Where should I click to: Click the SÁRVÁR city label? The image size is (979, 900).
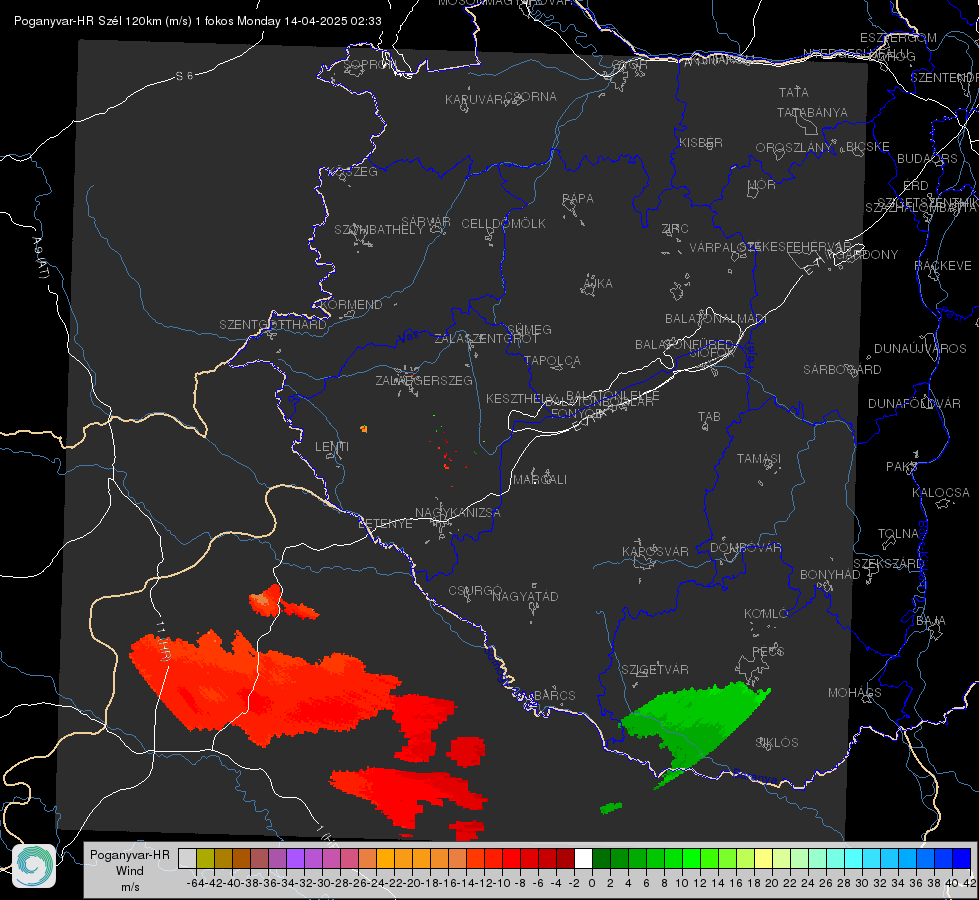[425, 222]
